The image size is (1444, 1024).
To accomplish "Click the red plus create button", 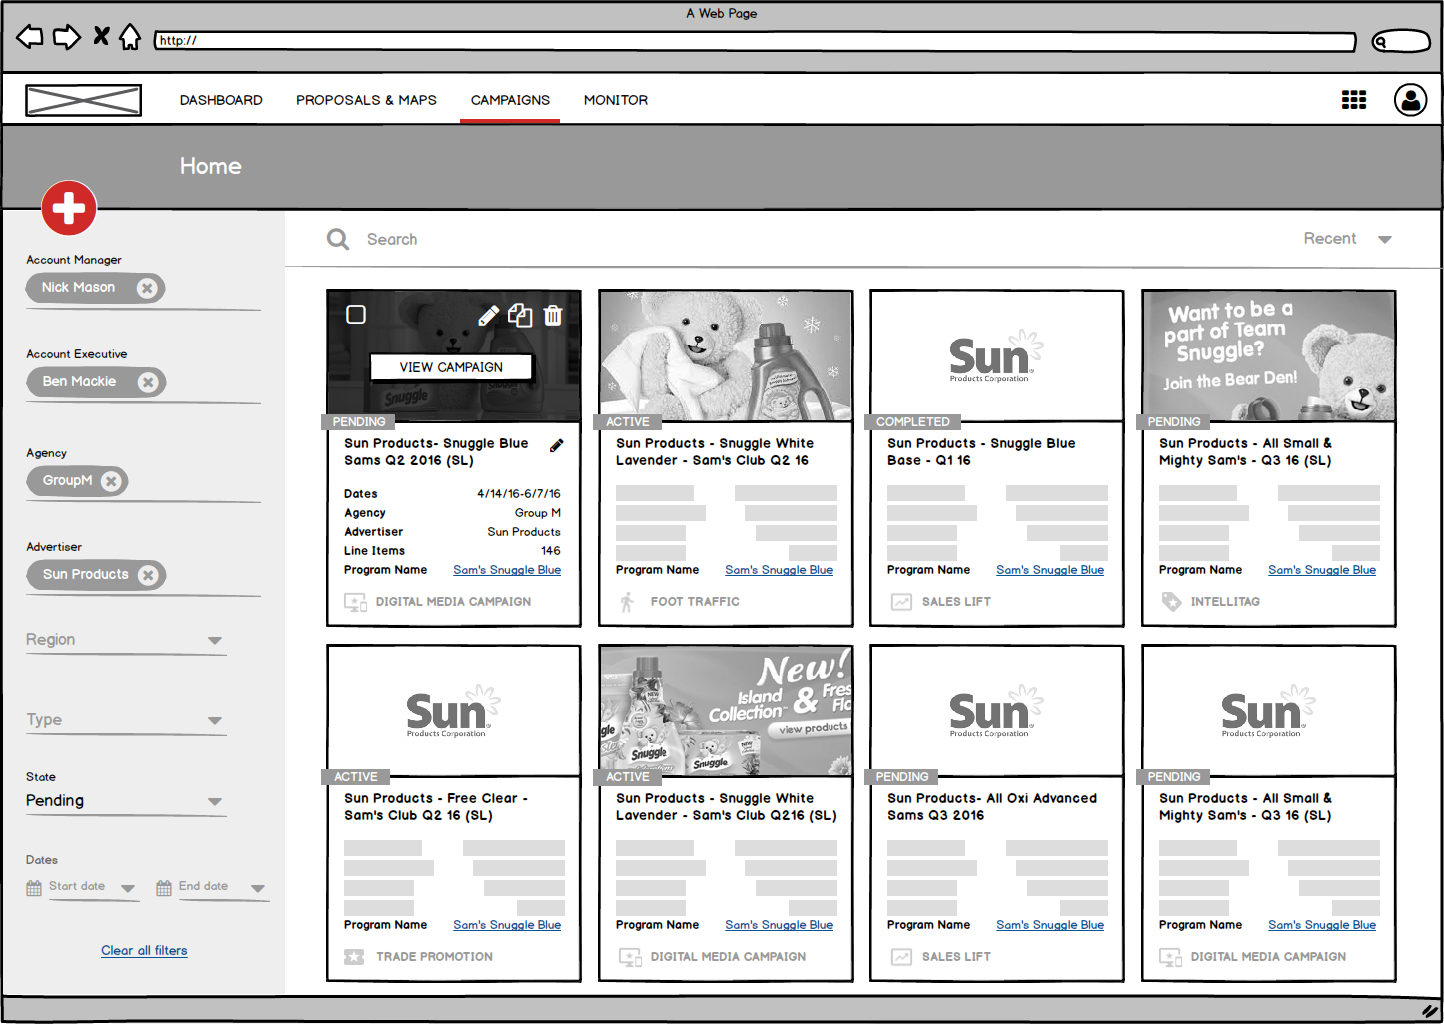I will 69,208.
